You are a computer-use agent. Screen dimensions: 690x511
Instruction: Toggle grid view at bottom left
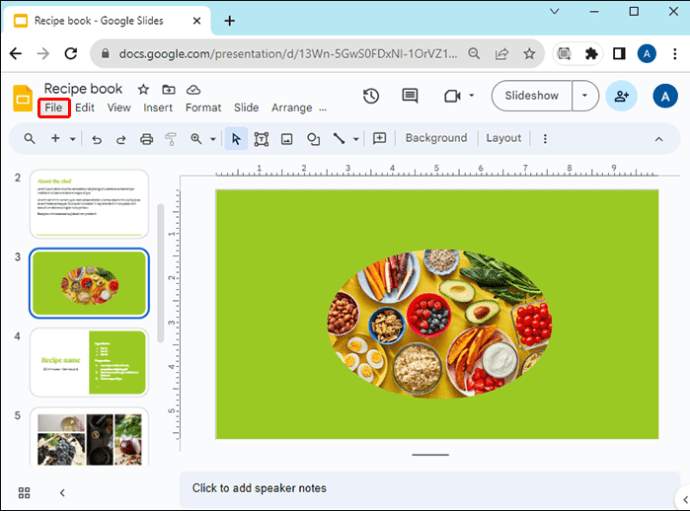tap(24, 493)
